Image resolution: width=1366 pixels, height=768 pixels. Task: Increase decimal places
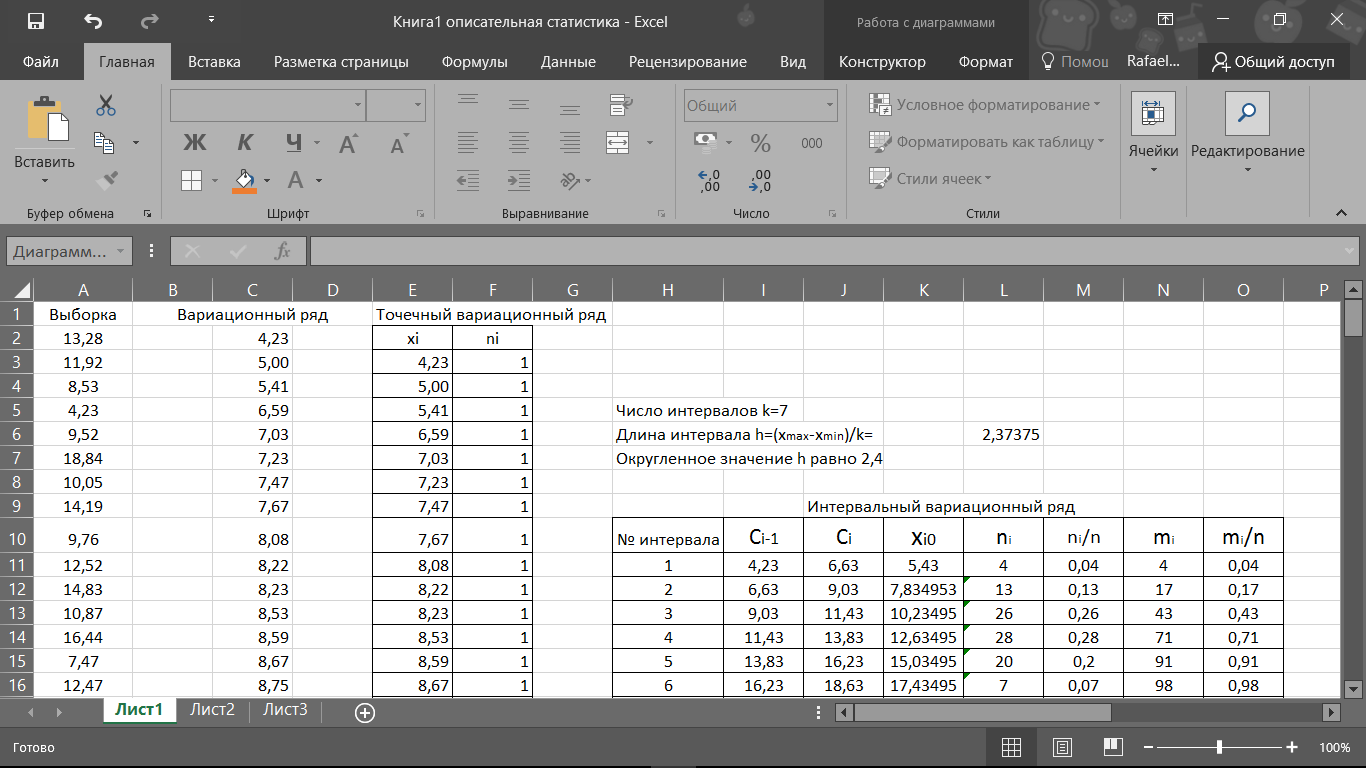pyautogui.click(x=709, y=181)
